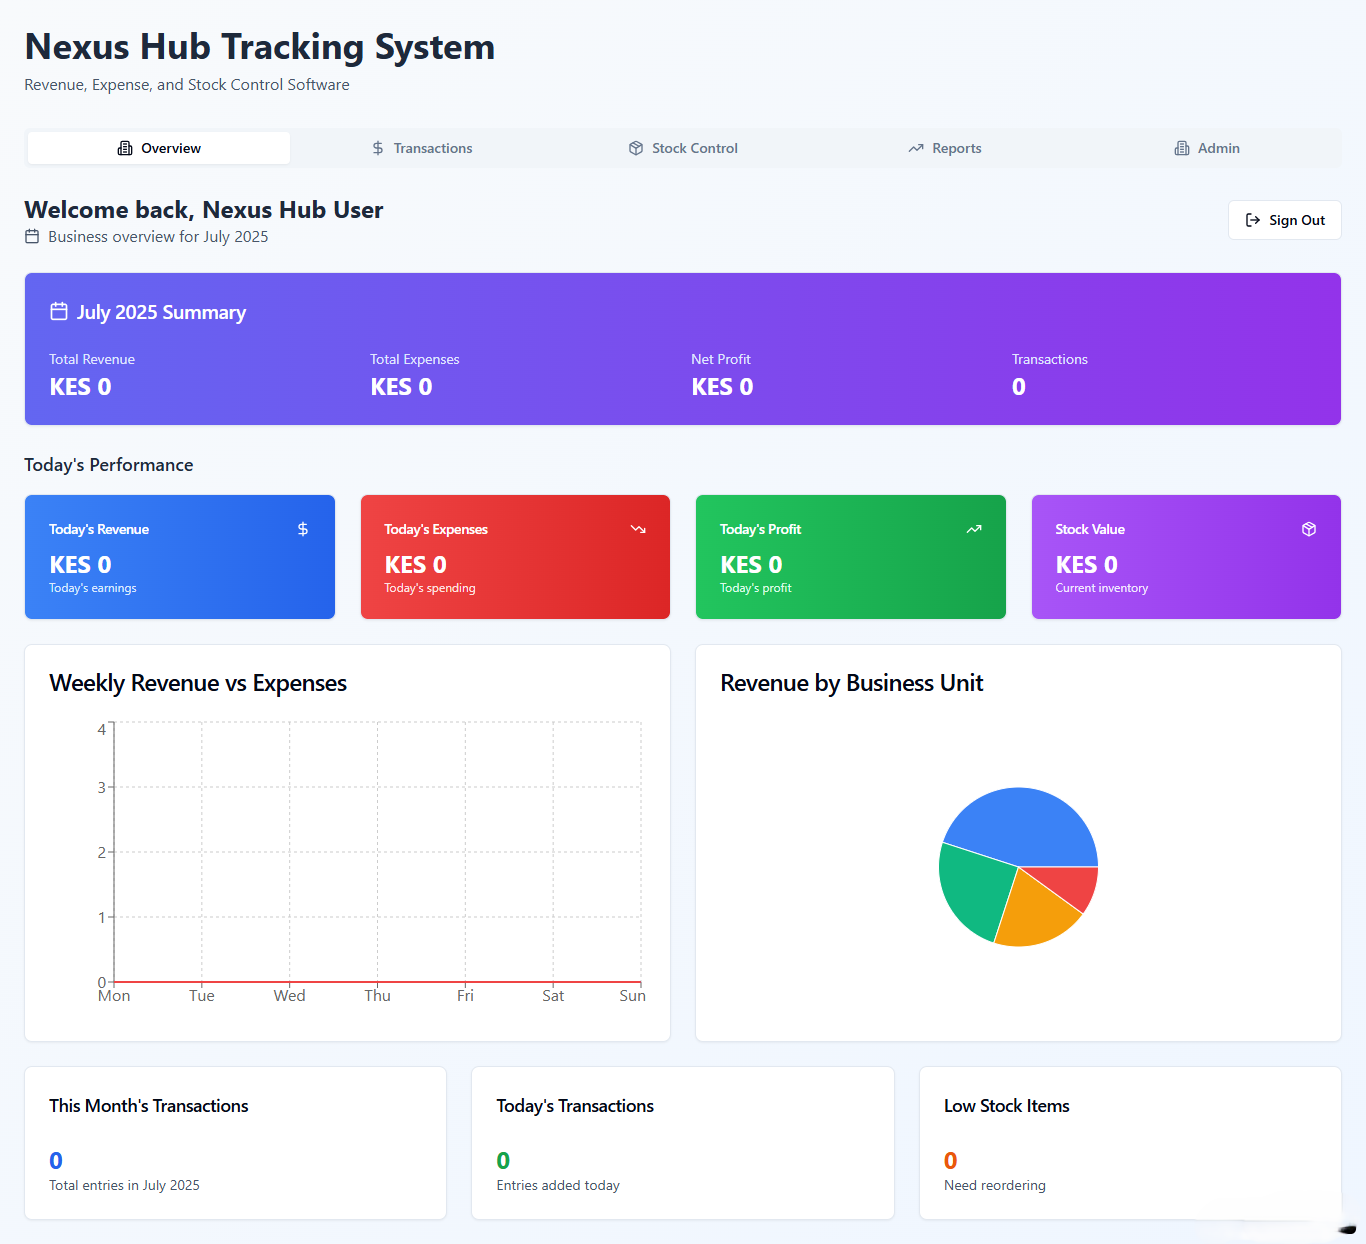Click the upward trend icon on Today's Profit card
The image size is (1366, 1244).
[x=973, y=529]
